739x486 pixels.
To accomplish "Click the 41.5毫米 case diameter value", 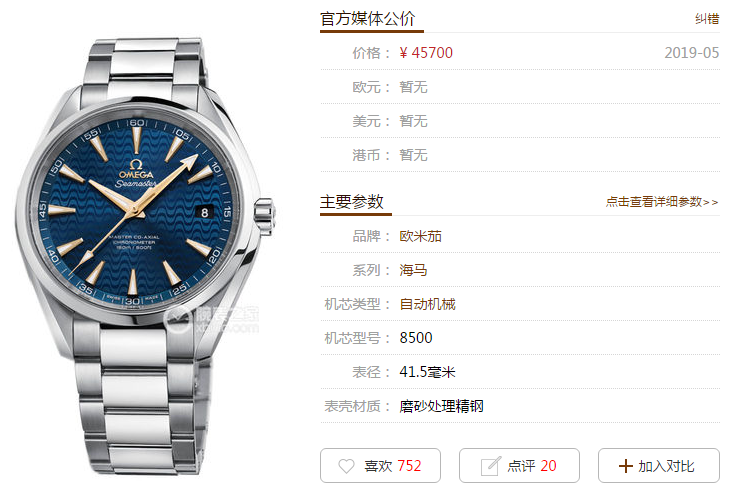I will coord(427,371).
